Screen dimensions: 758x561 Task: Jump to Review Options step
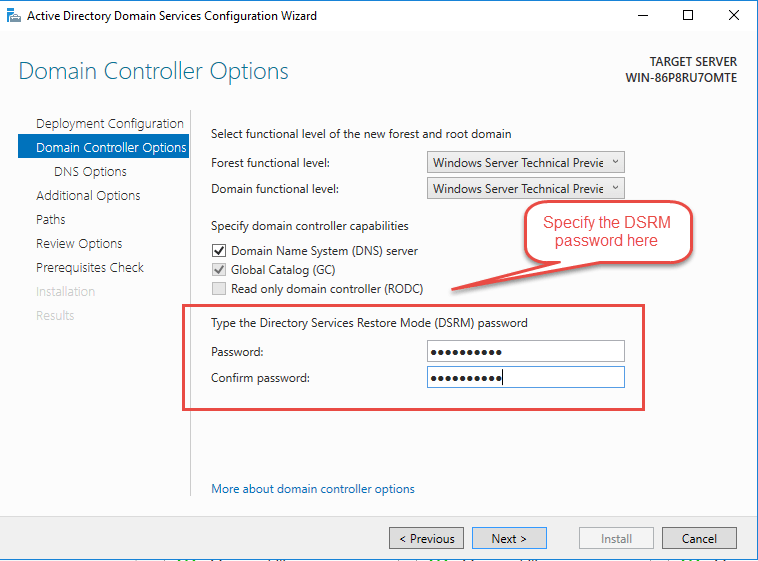[x=79, y=244]
